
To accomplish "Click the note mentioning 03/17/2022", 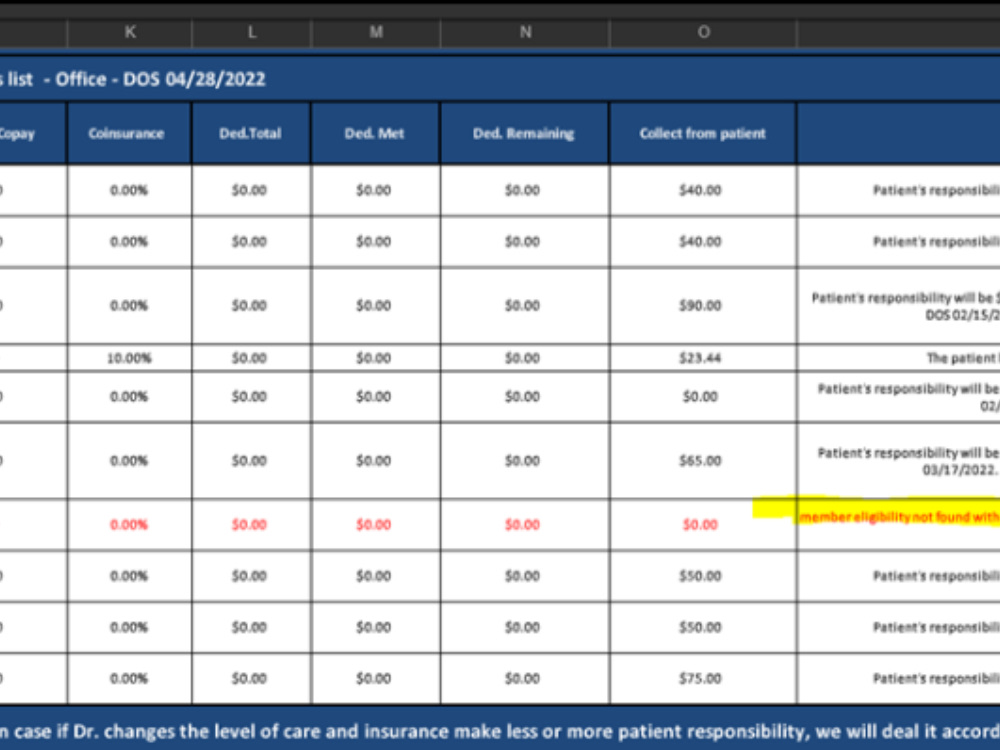I will click(899, 460).
